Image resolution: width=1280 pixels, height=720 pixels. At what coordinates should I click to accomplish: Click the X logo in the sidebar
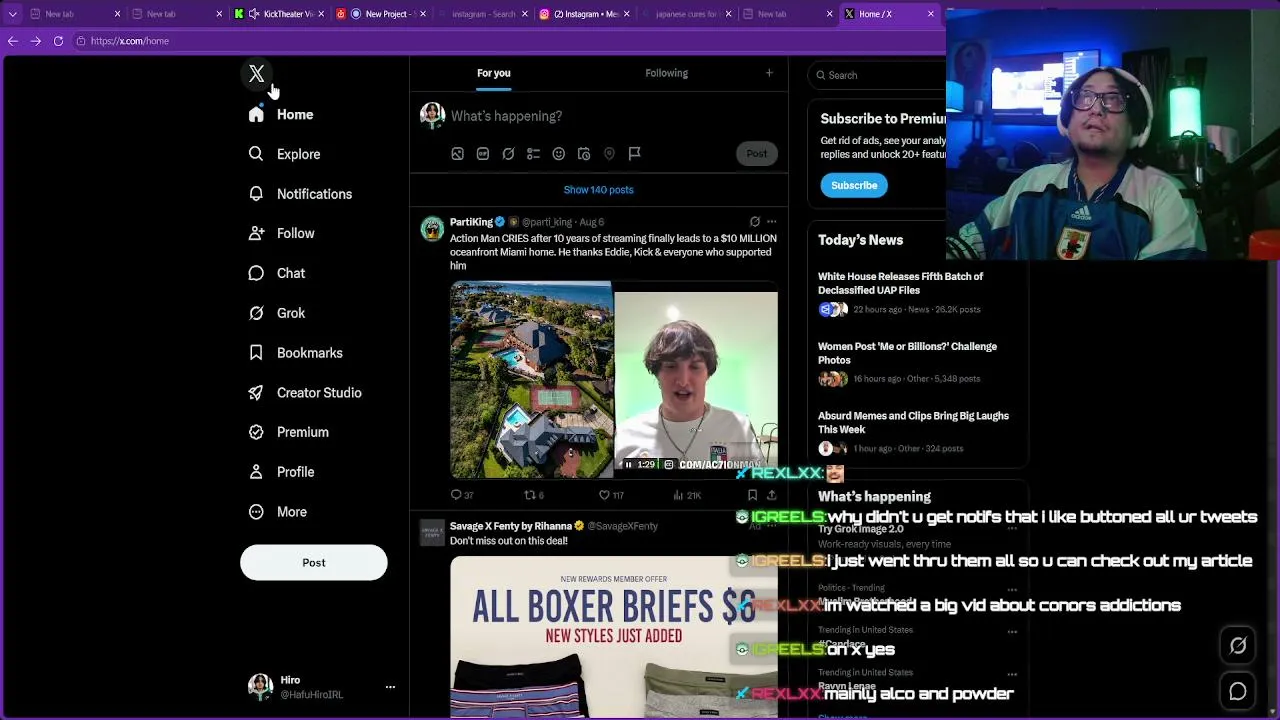point(257,74)
